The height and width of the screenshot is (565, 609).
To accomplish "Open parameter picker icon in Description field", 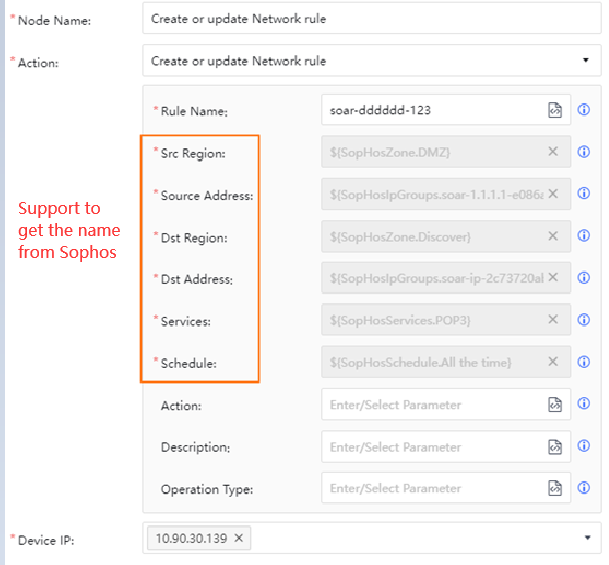I will (x=555, y=447).
